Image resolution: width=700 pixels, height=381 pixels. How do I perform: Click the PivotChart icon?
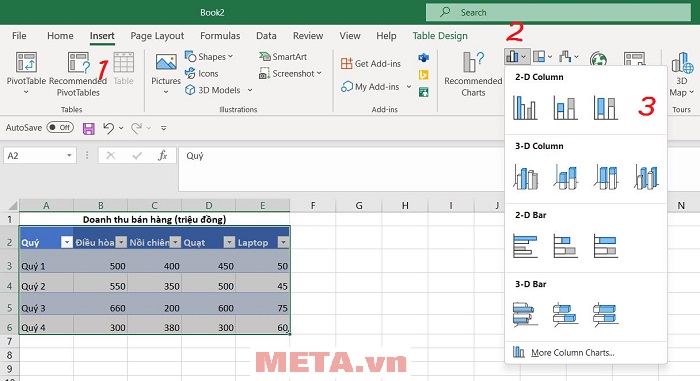click(634, 59)
